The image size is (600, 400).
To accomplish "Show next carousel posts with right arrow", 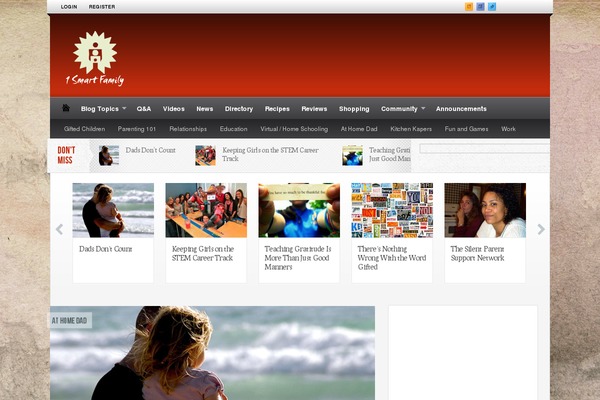I will [x=541, y=229].
